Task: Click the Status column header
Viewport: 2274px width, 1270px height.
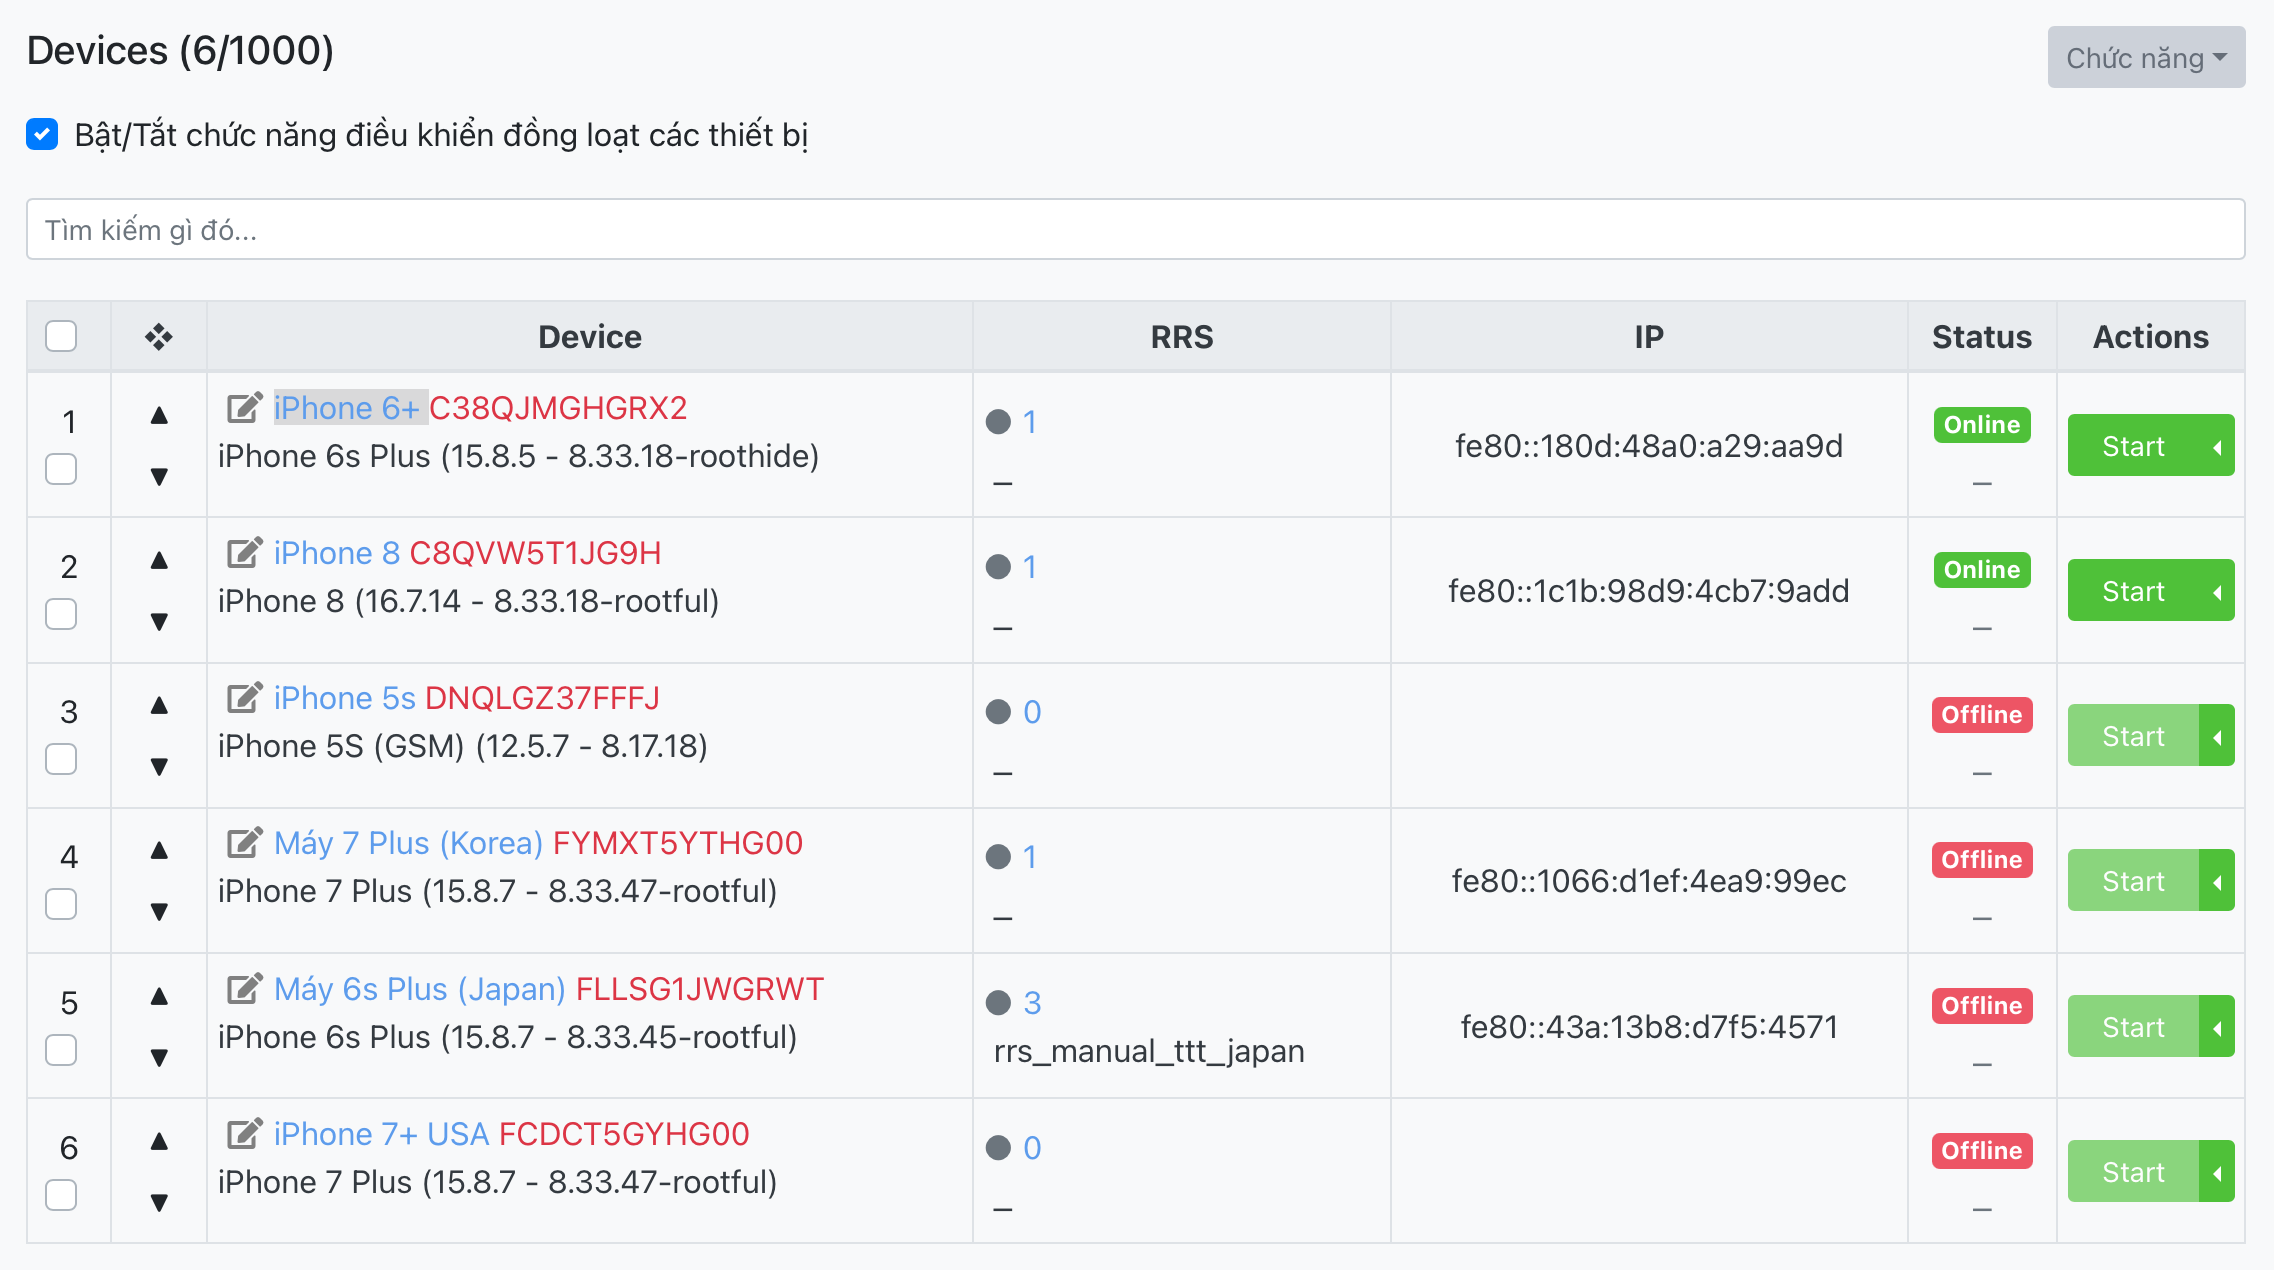Action: [1982, 337]
